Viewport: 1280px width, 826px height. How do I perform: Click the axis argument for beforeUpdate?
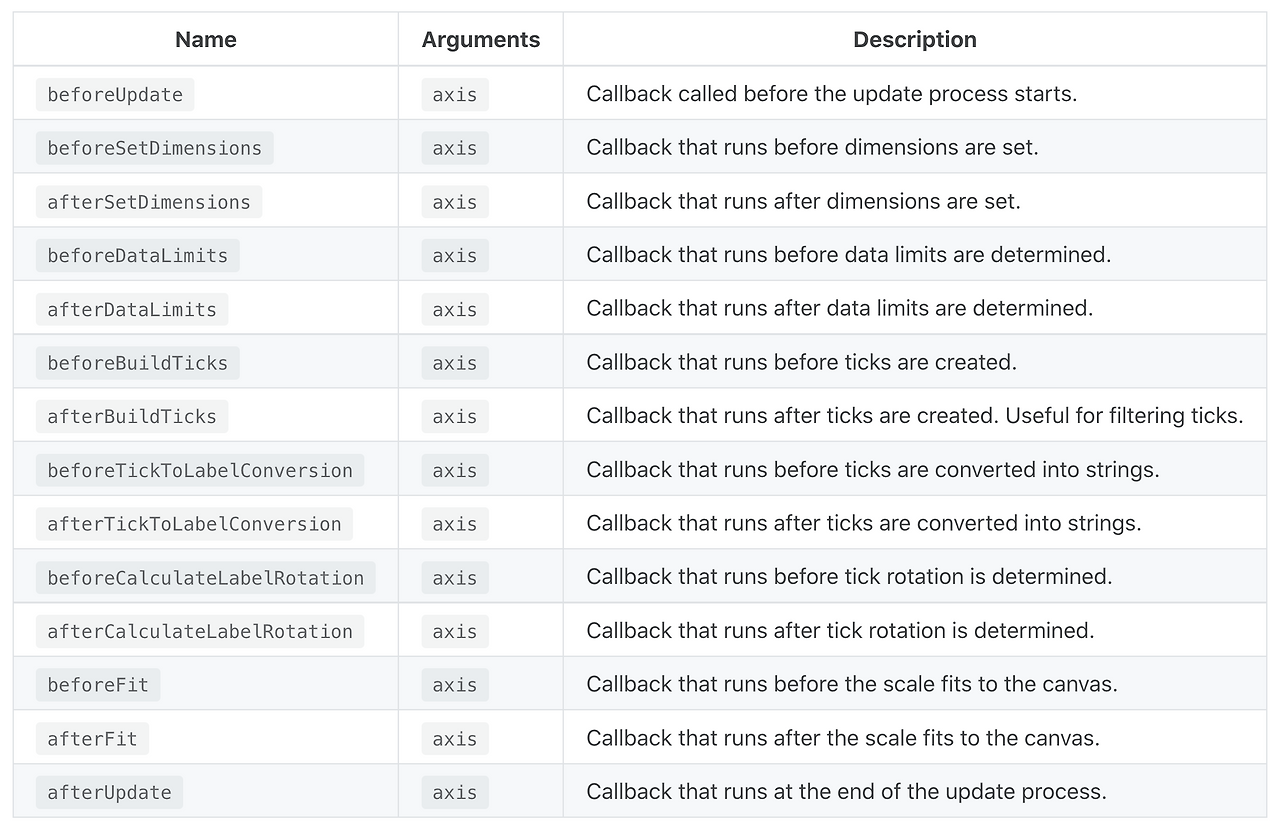[x=455, y=95]
